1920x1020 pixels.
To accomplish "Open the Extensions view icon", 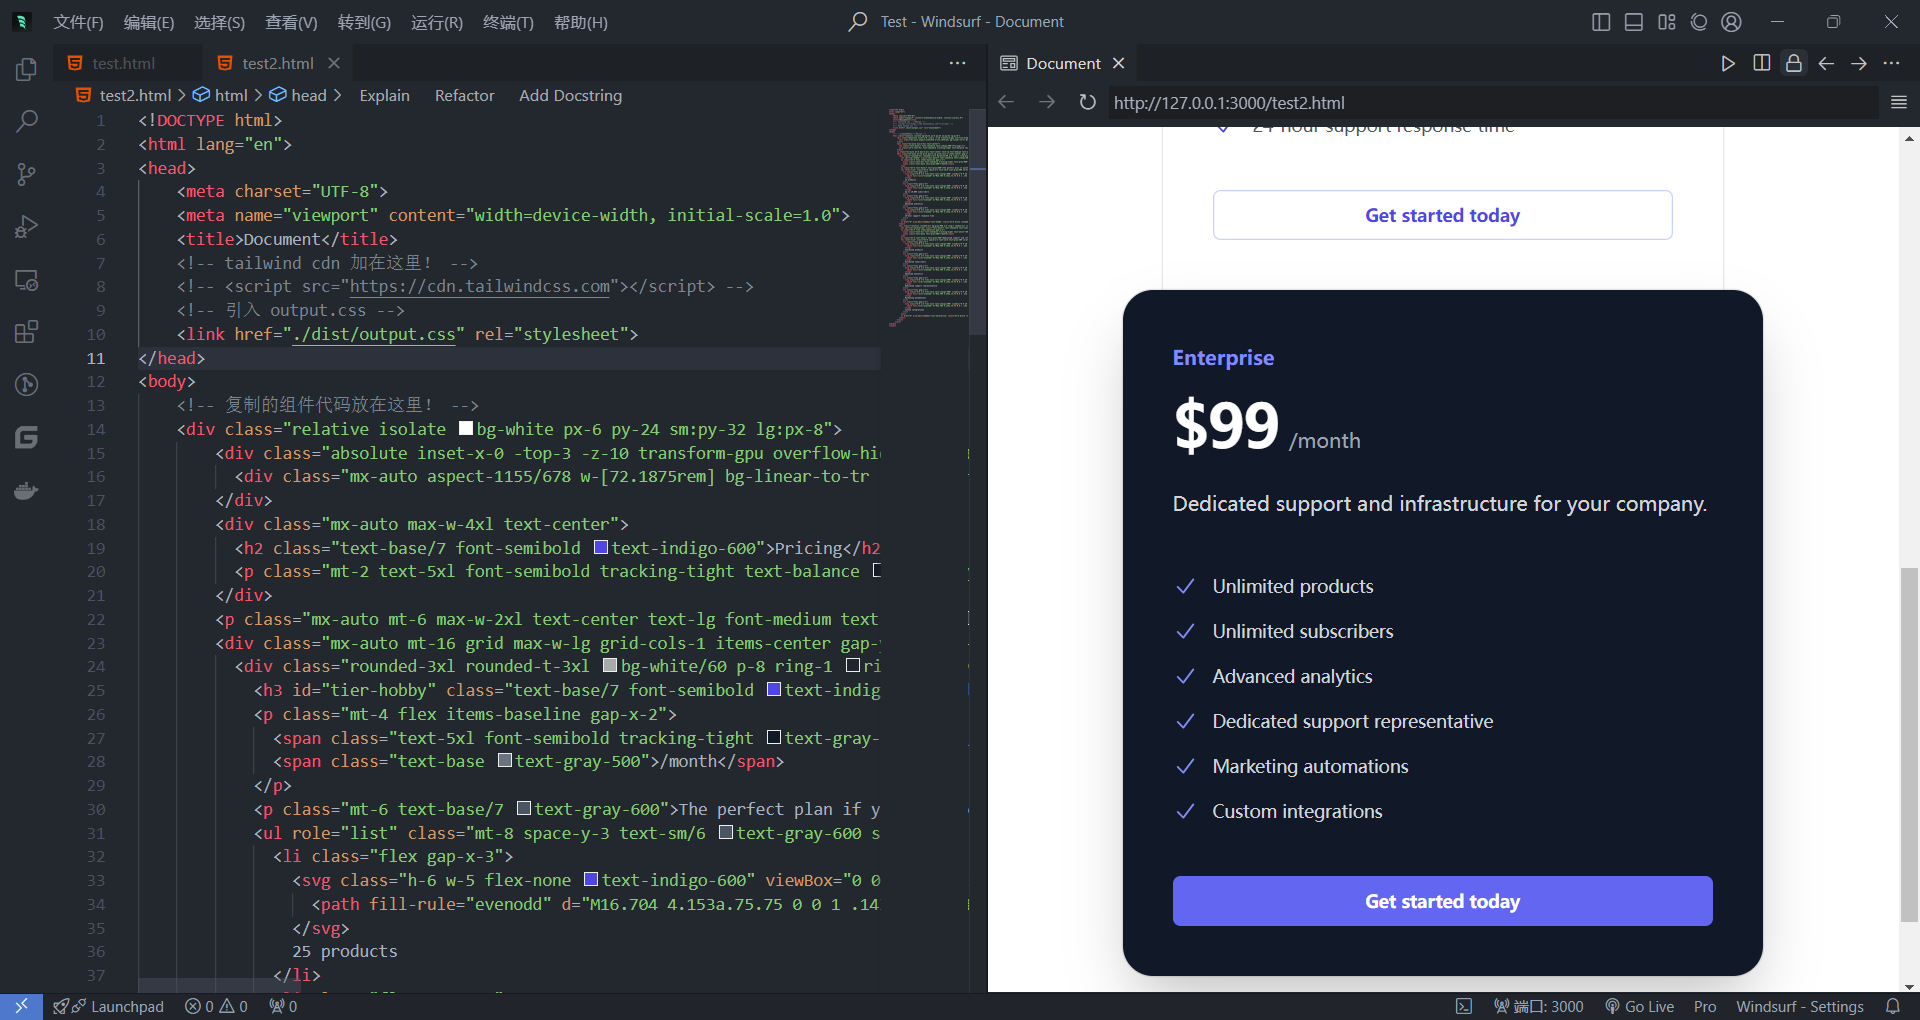I will 27,332.
